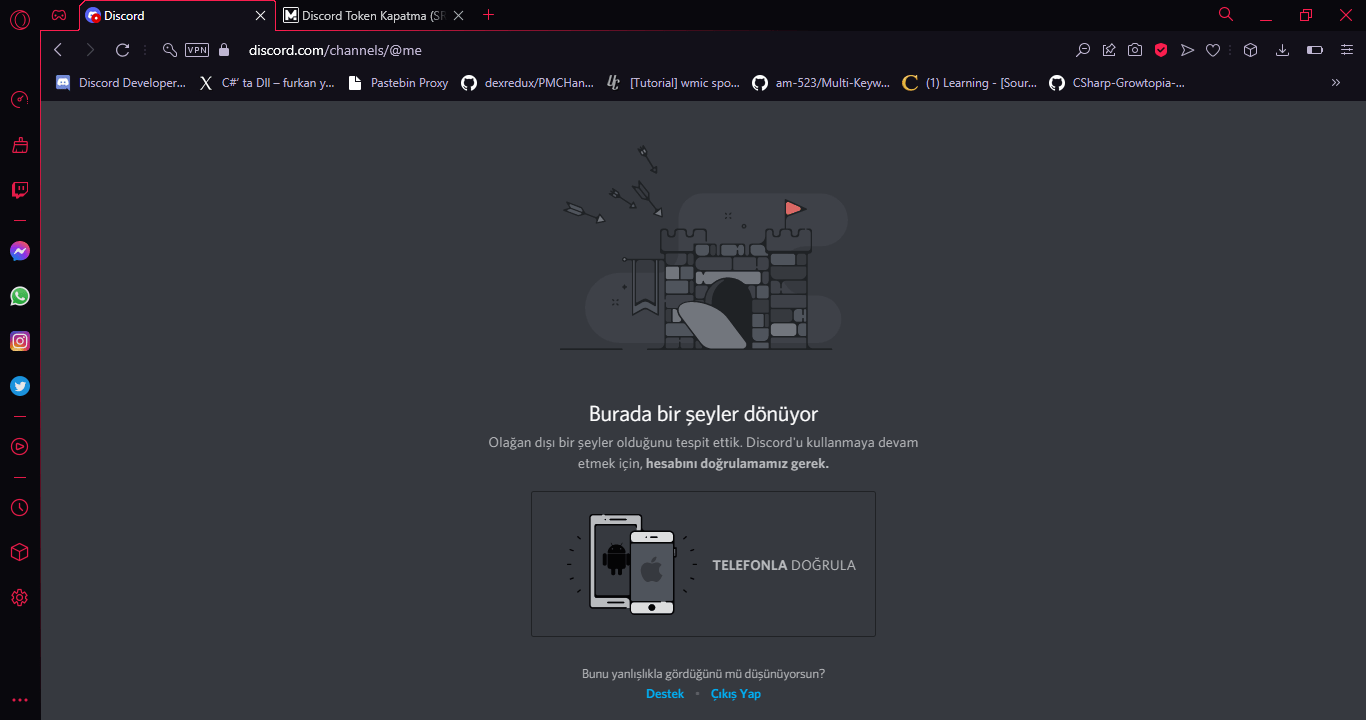This screenshot has height=720, width=1366.
Task: Close the Discord Token Kapatma tab
Action: point(458,16)
